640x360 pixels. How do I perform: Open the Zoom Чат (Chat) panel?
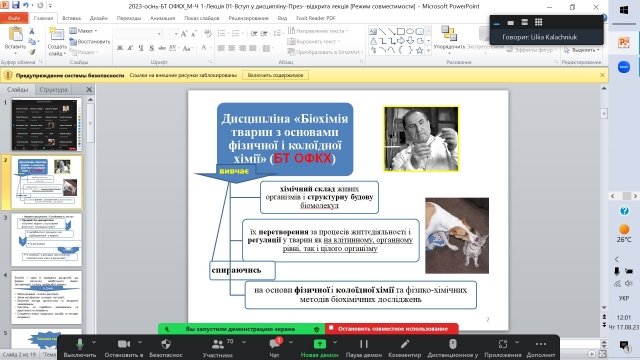tap(275, 348)
